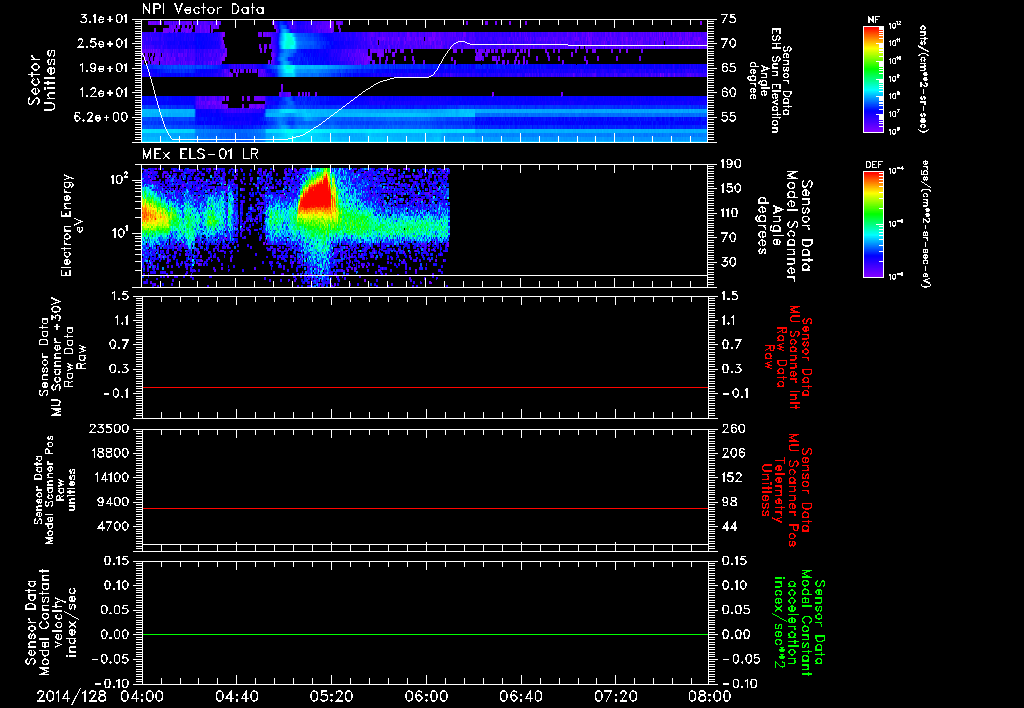Click the 06:00 time axis label

[x=426, y=696]
